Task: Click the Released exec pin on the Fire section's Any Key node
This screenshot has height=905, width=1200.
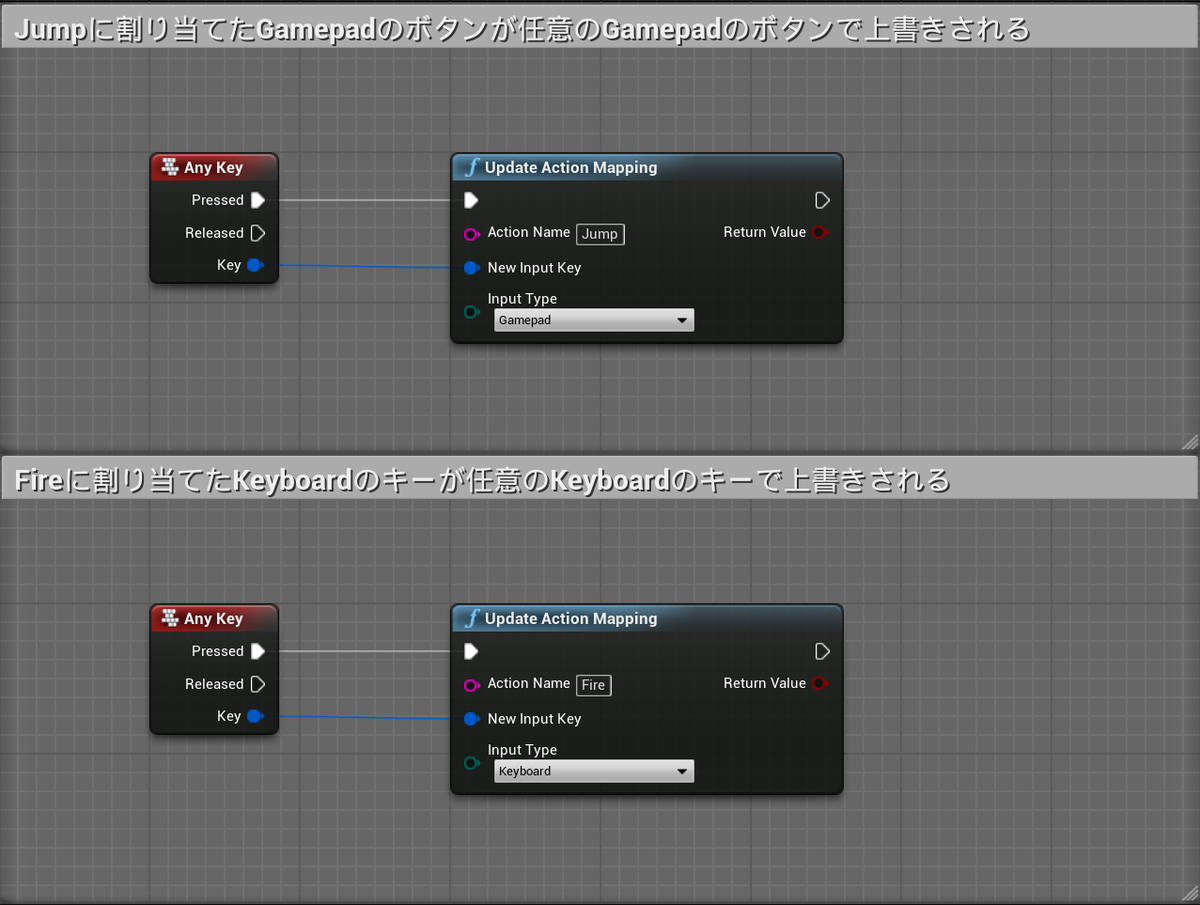Action: [257, 684]
